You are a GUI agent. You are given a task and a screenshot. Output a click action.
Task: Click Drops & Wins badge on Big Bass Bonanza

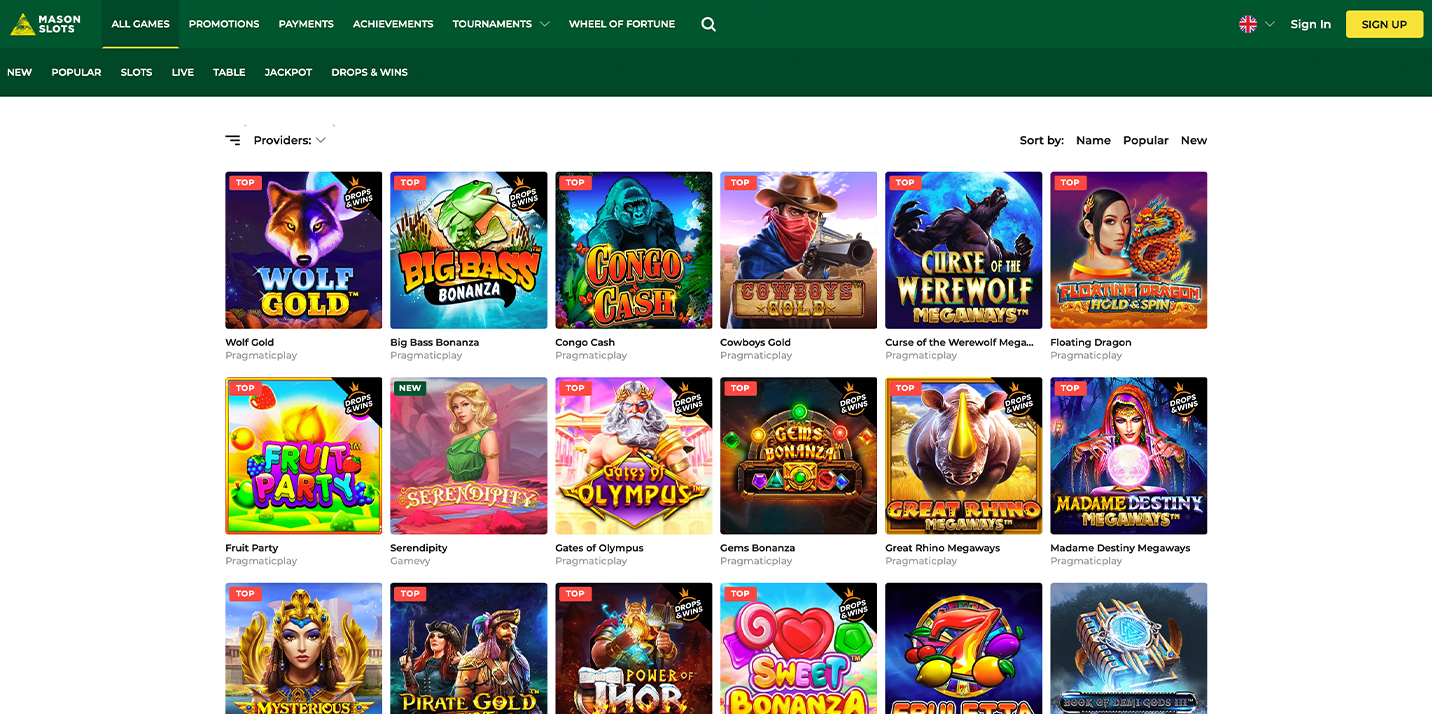pos(524,194)
